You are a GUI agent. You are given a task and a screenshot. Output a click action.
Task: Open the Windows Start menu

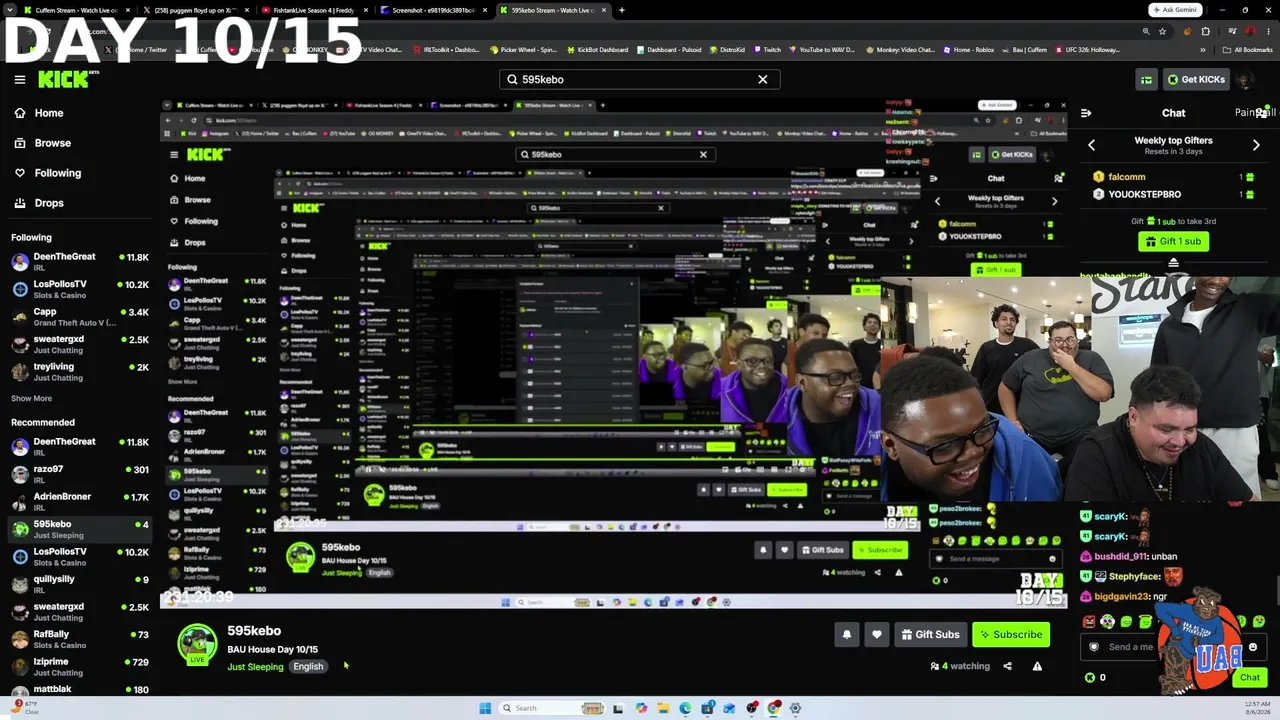(x=485, y=708)
